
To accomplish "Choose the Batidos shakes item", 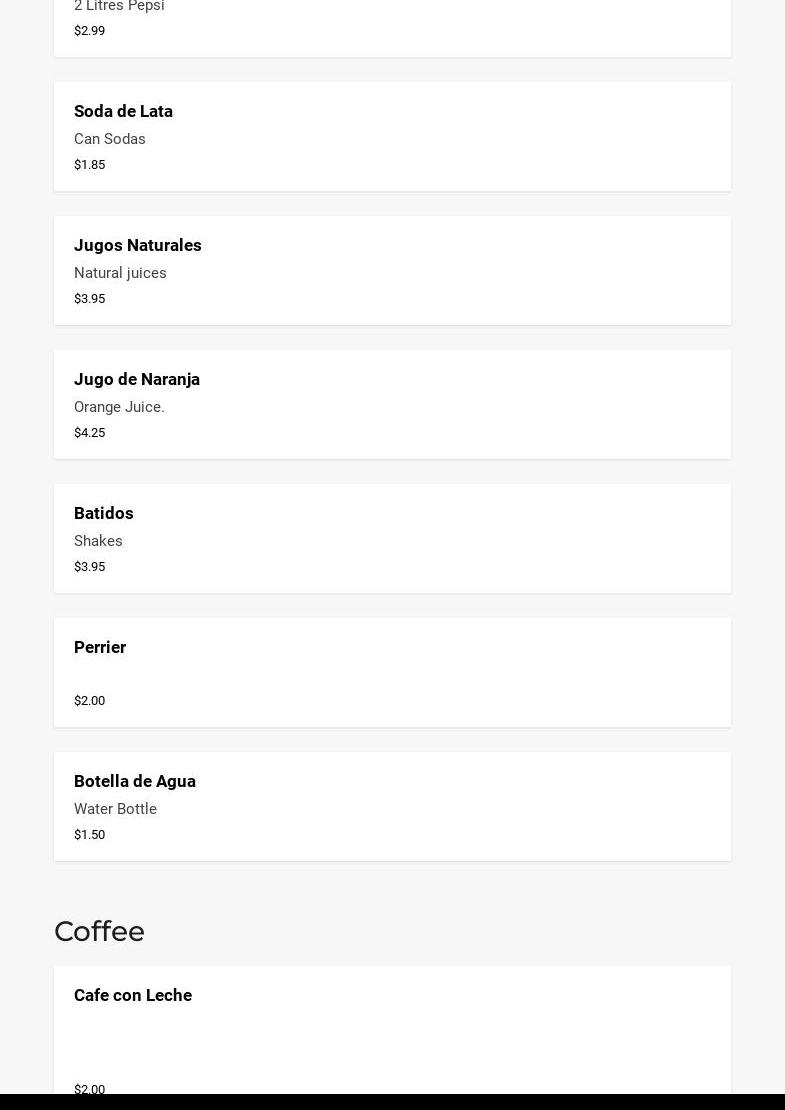I will (x=392, y=539).
